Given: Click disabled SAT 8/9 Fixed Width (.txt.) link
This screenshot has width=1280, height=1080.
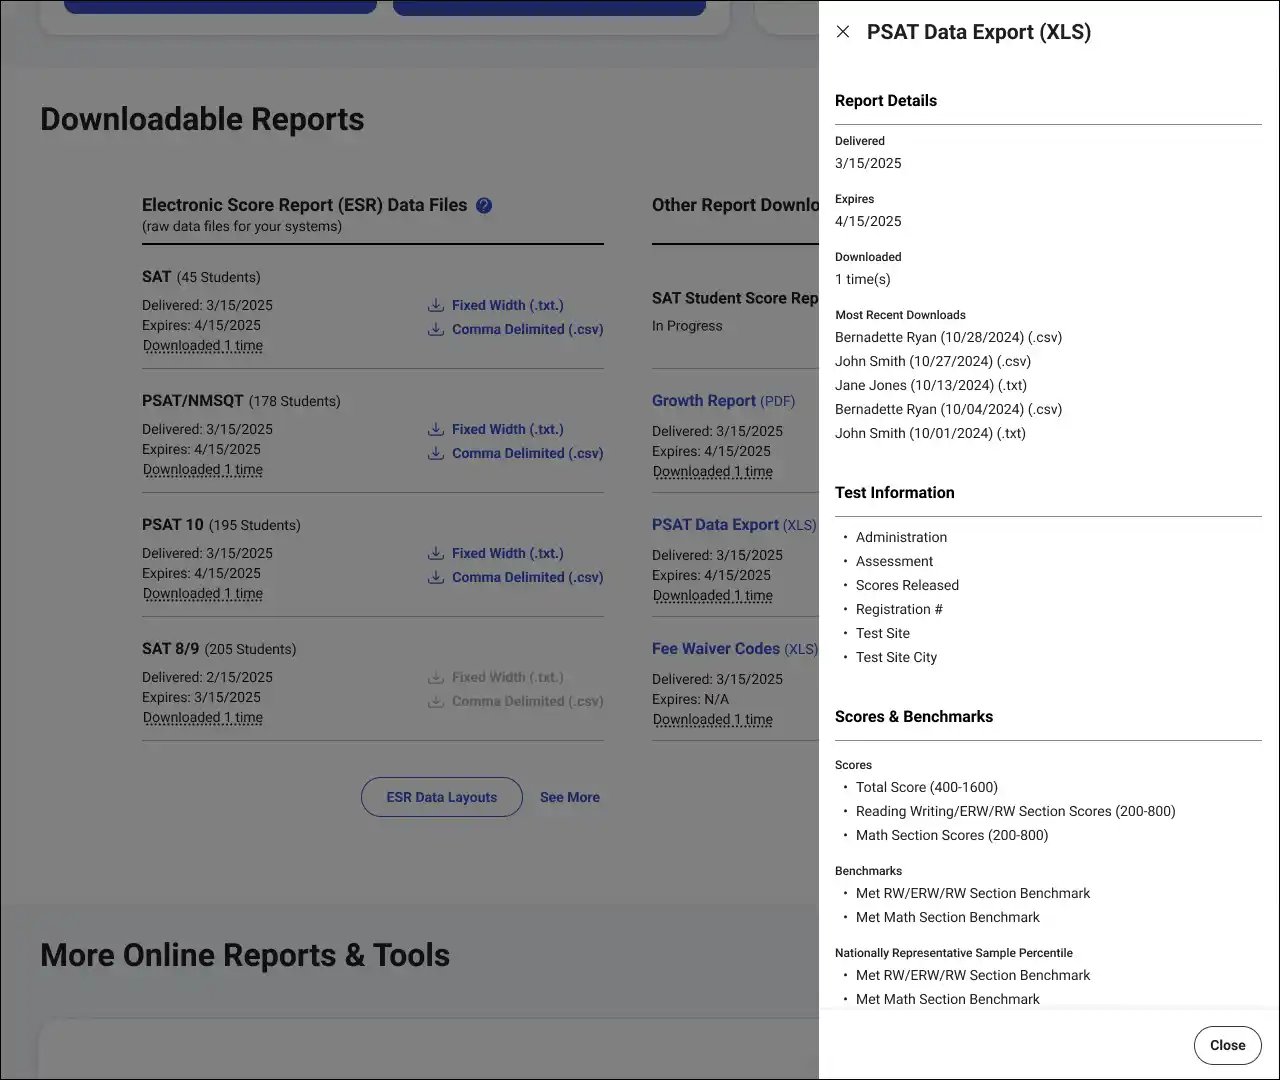Looking at the screenshot, I should (x=507, y=677).
